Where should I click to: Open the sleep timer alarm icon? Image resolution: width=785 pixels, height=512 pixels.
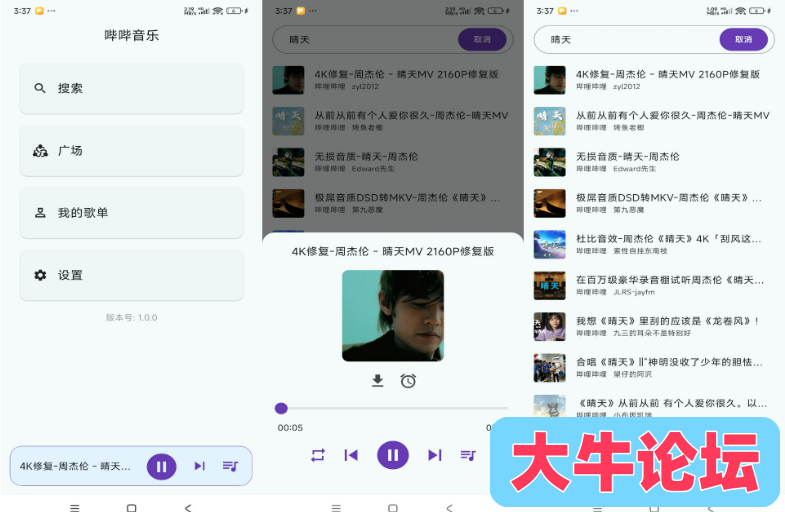tap(408, 381)
